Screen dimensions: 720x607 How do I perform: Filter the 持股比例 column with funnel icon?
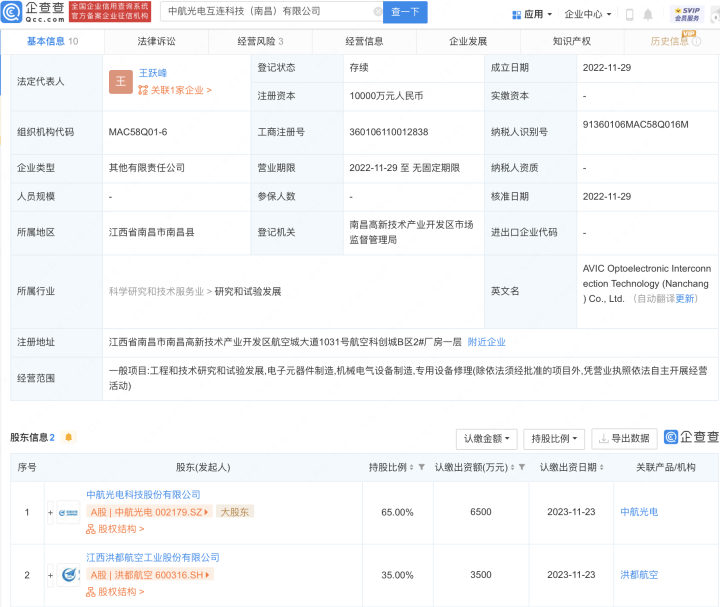click(422, 467)
